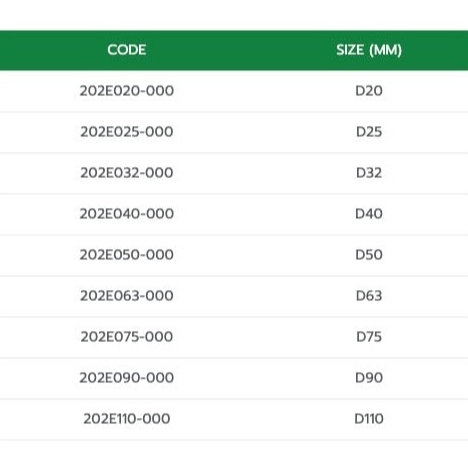Screen dimensions: 468x468
Task: Click the D32 size cell
Action: point(369,173)
